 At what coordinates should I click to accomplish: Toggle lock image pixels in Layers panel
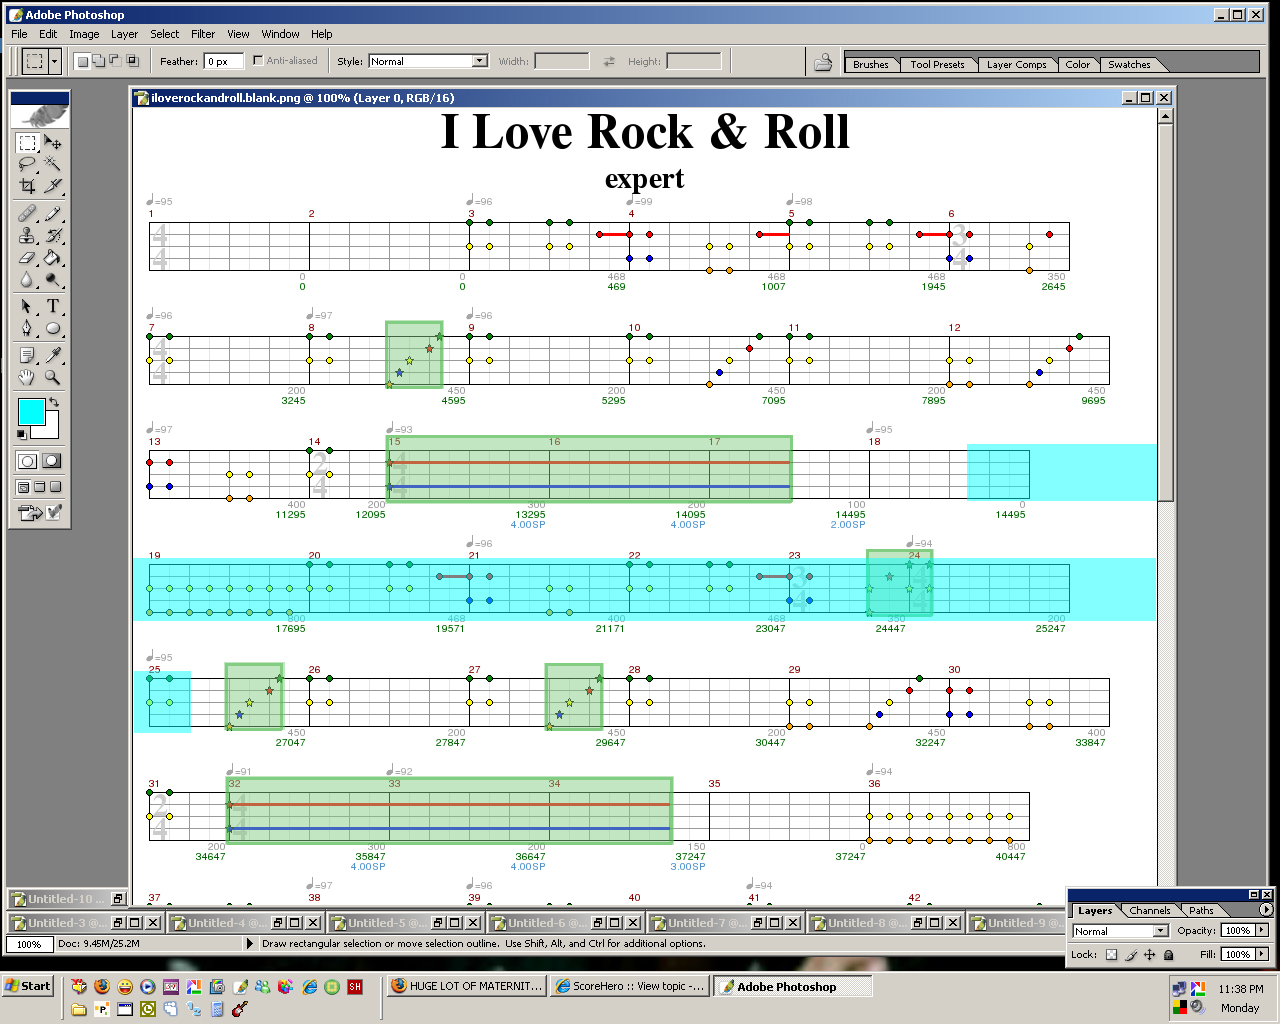click(x=1131, y=954)
